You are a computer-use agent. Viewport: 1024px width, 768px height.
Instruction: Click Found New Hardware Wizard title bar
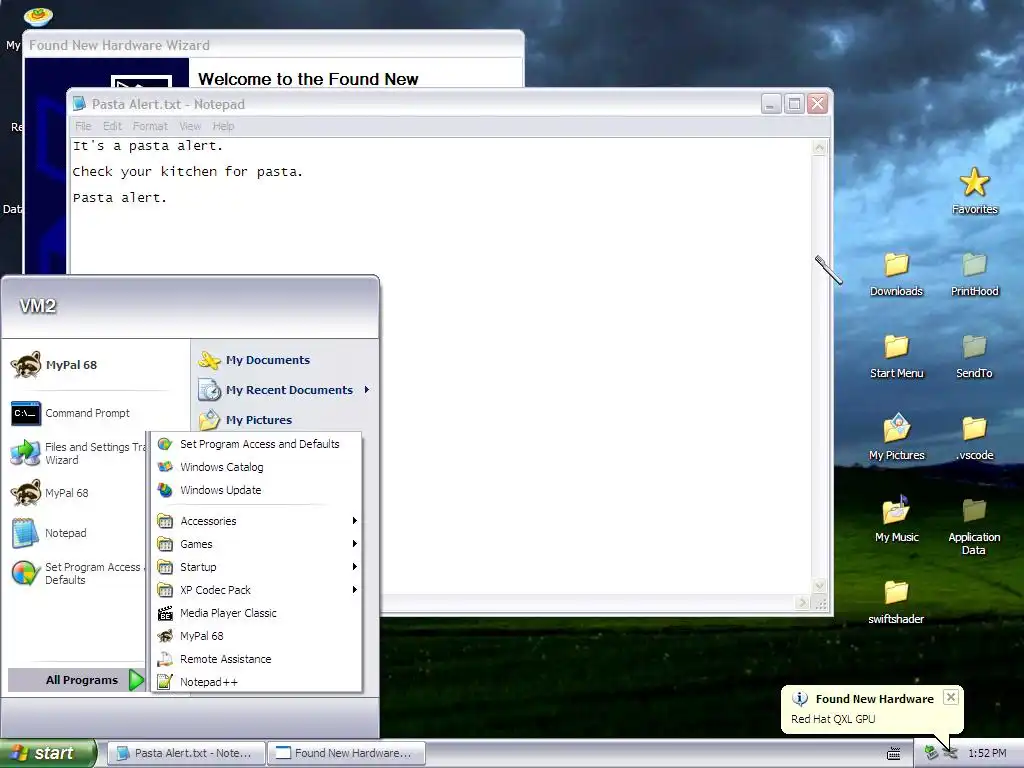tap(273, 45)
